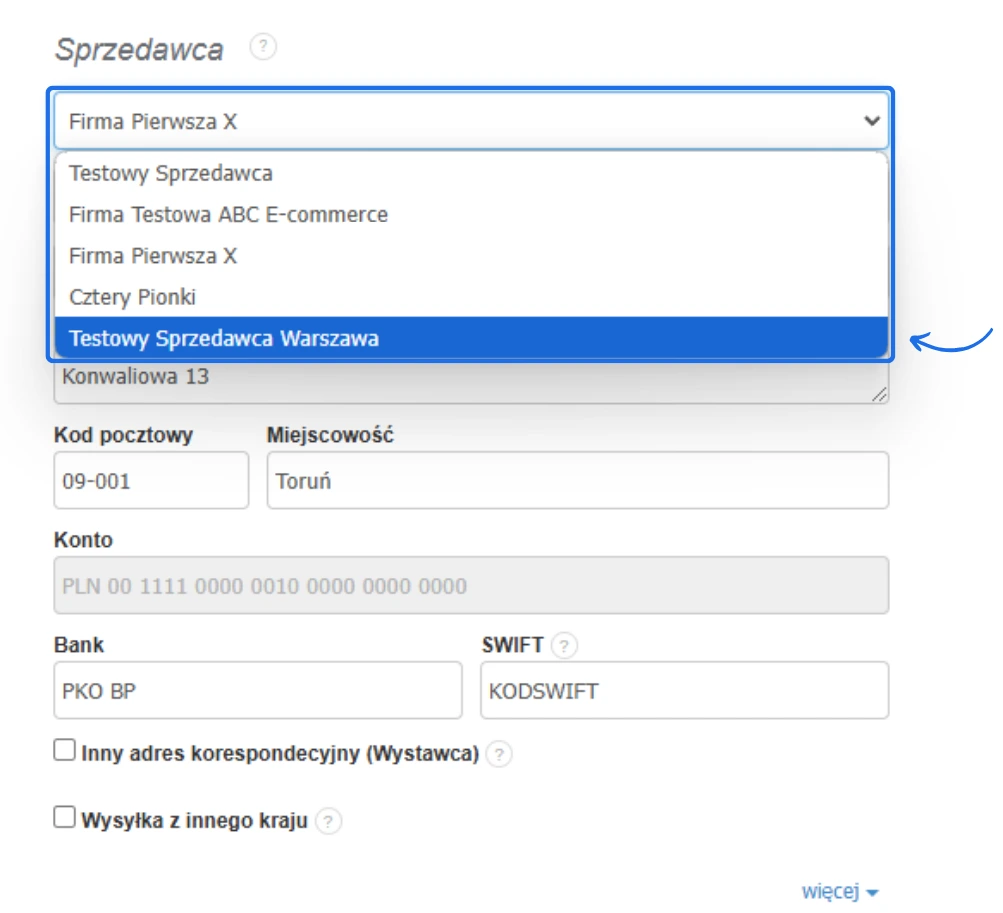The height and width of the screenshot is (913, 1003).
Task: Pick Firma Pierwsza X in dropdown list
Action: [x=153, y=256]
